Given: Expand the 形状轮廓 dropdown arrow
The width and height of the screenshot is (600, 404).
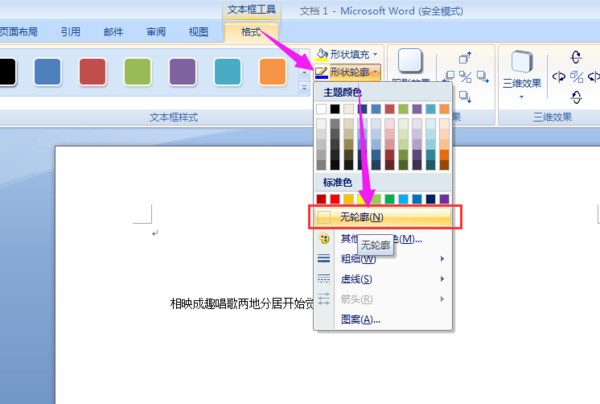Looking at the screenshot, I should [x=375, y=72].
